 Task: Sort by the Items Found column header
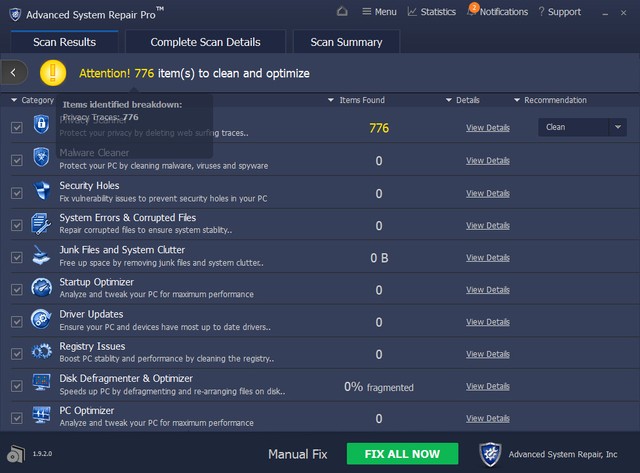[356, 100]
